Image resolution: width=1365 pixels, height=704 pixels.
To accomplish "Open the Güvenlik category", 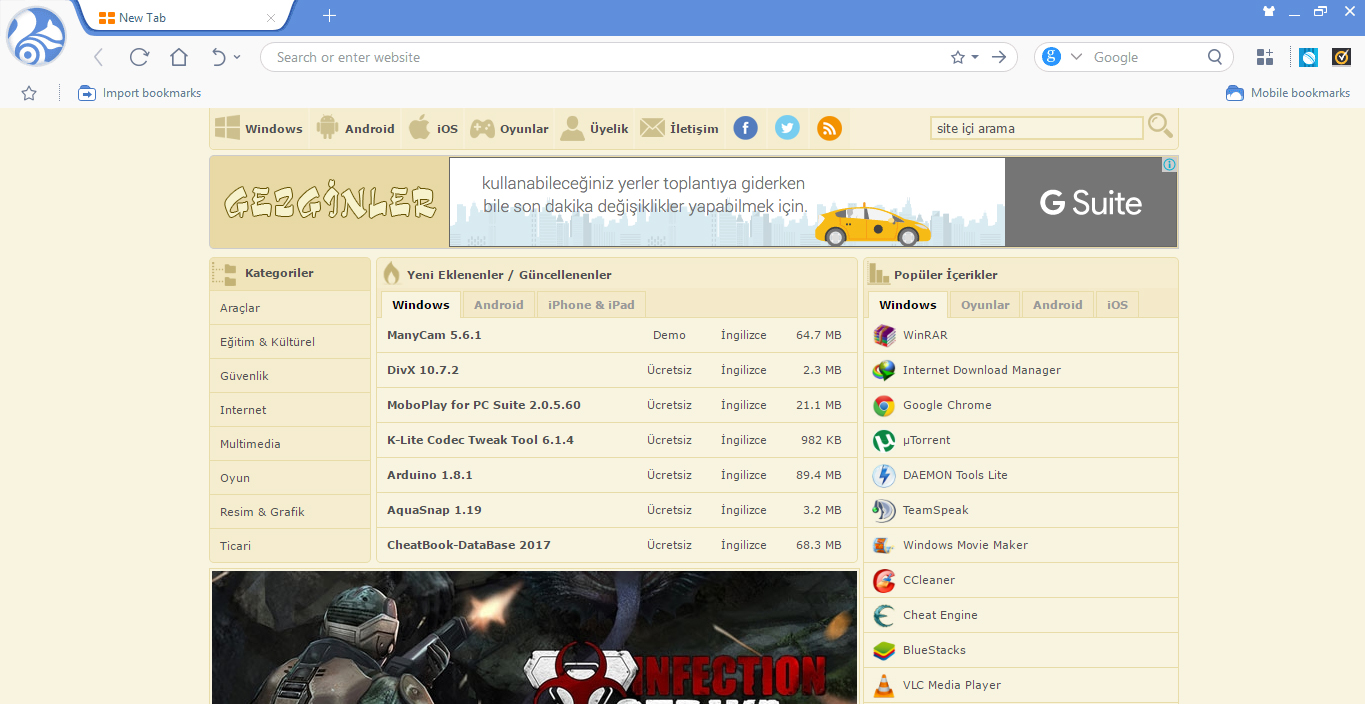I will [290, 376].
